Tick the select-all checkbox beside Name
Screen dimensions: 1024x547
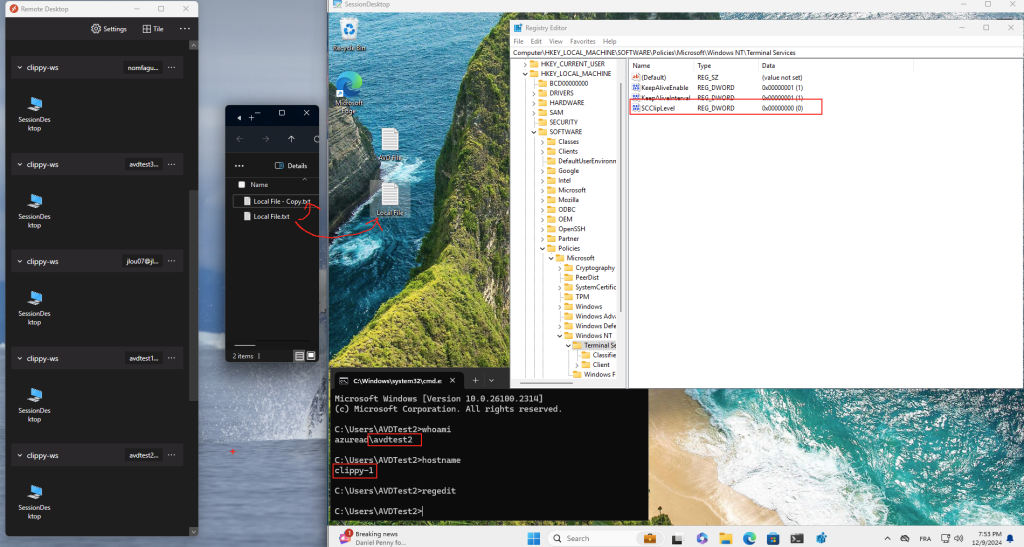pyautogui.click(x=242, y=185)
